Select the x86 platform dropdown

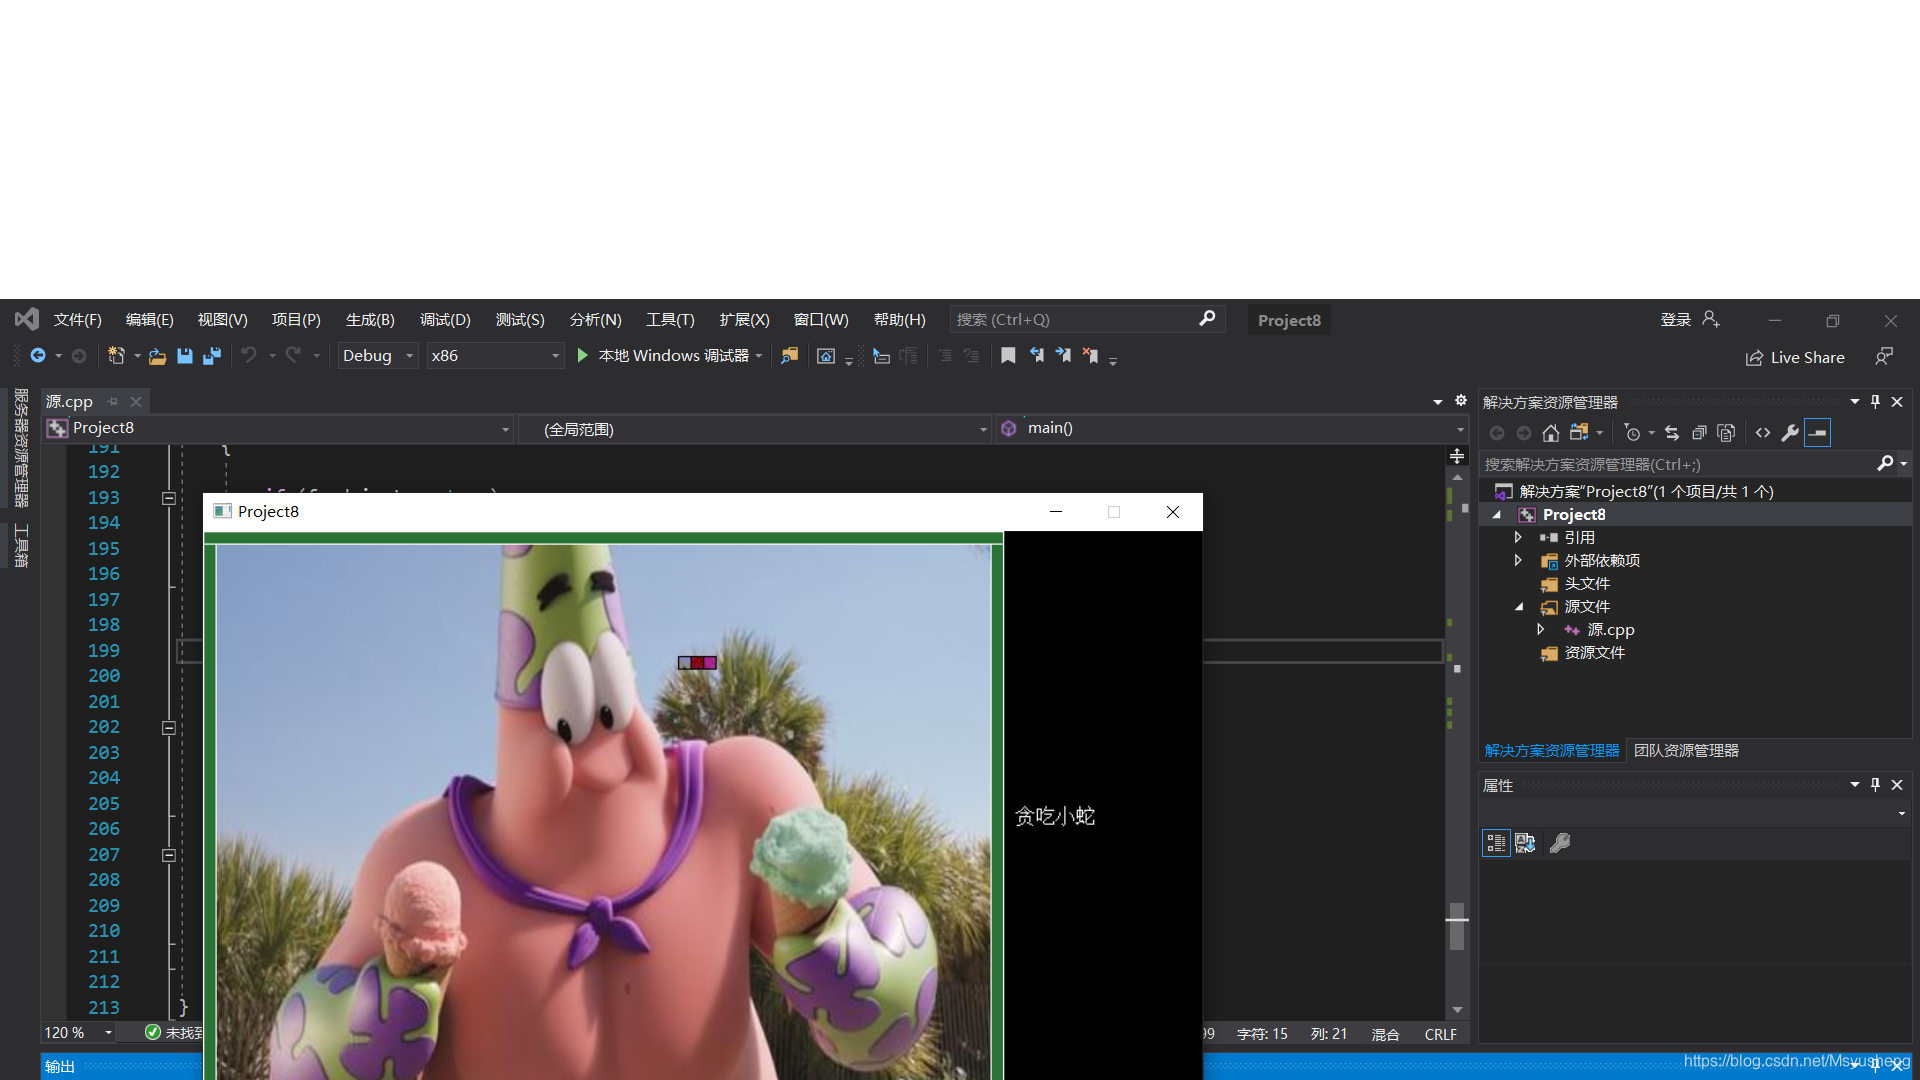tap(495, 355)
